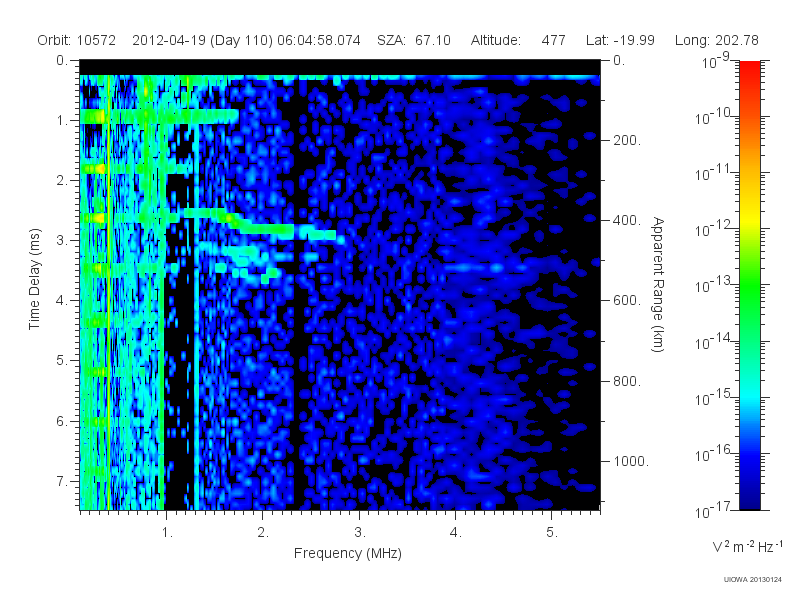Click the time delay tick '1.'

coord(62,121)
